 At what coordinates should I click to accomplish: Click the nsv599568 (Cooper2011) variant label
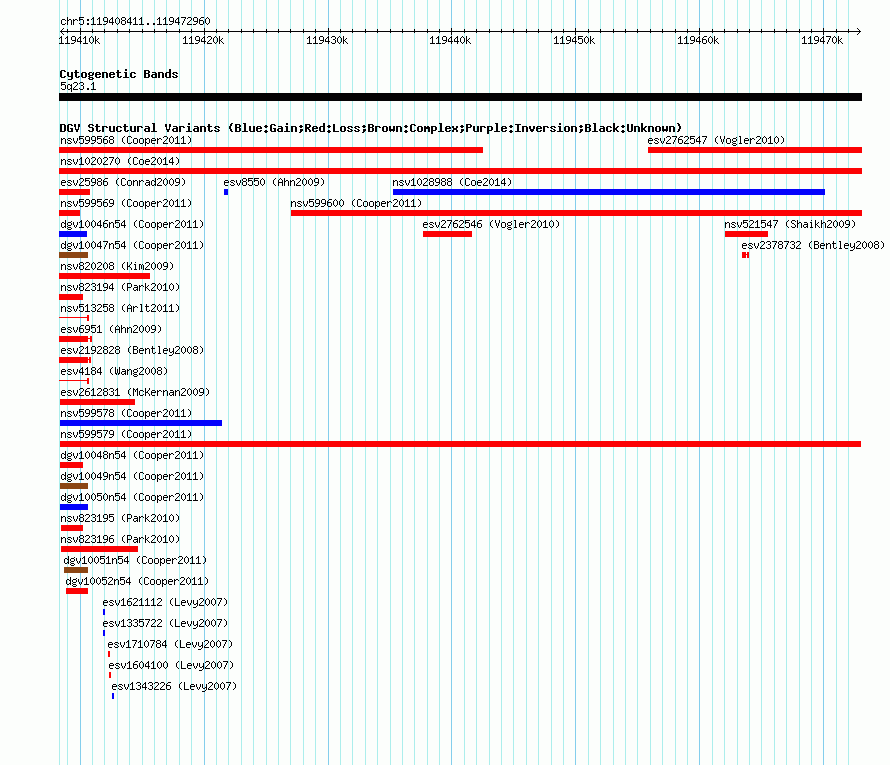[x=126, y=140]
